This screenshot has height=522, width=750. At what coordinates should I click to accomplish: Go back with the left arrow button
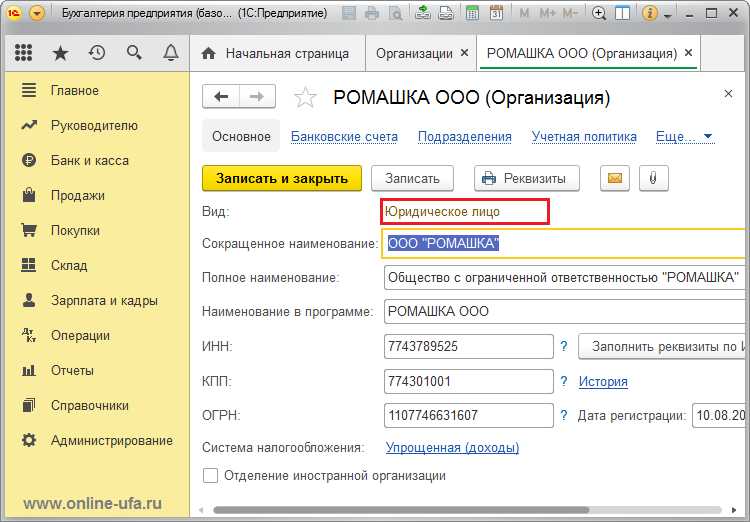pos(221,97)
